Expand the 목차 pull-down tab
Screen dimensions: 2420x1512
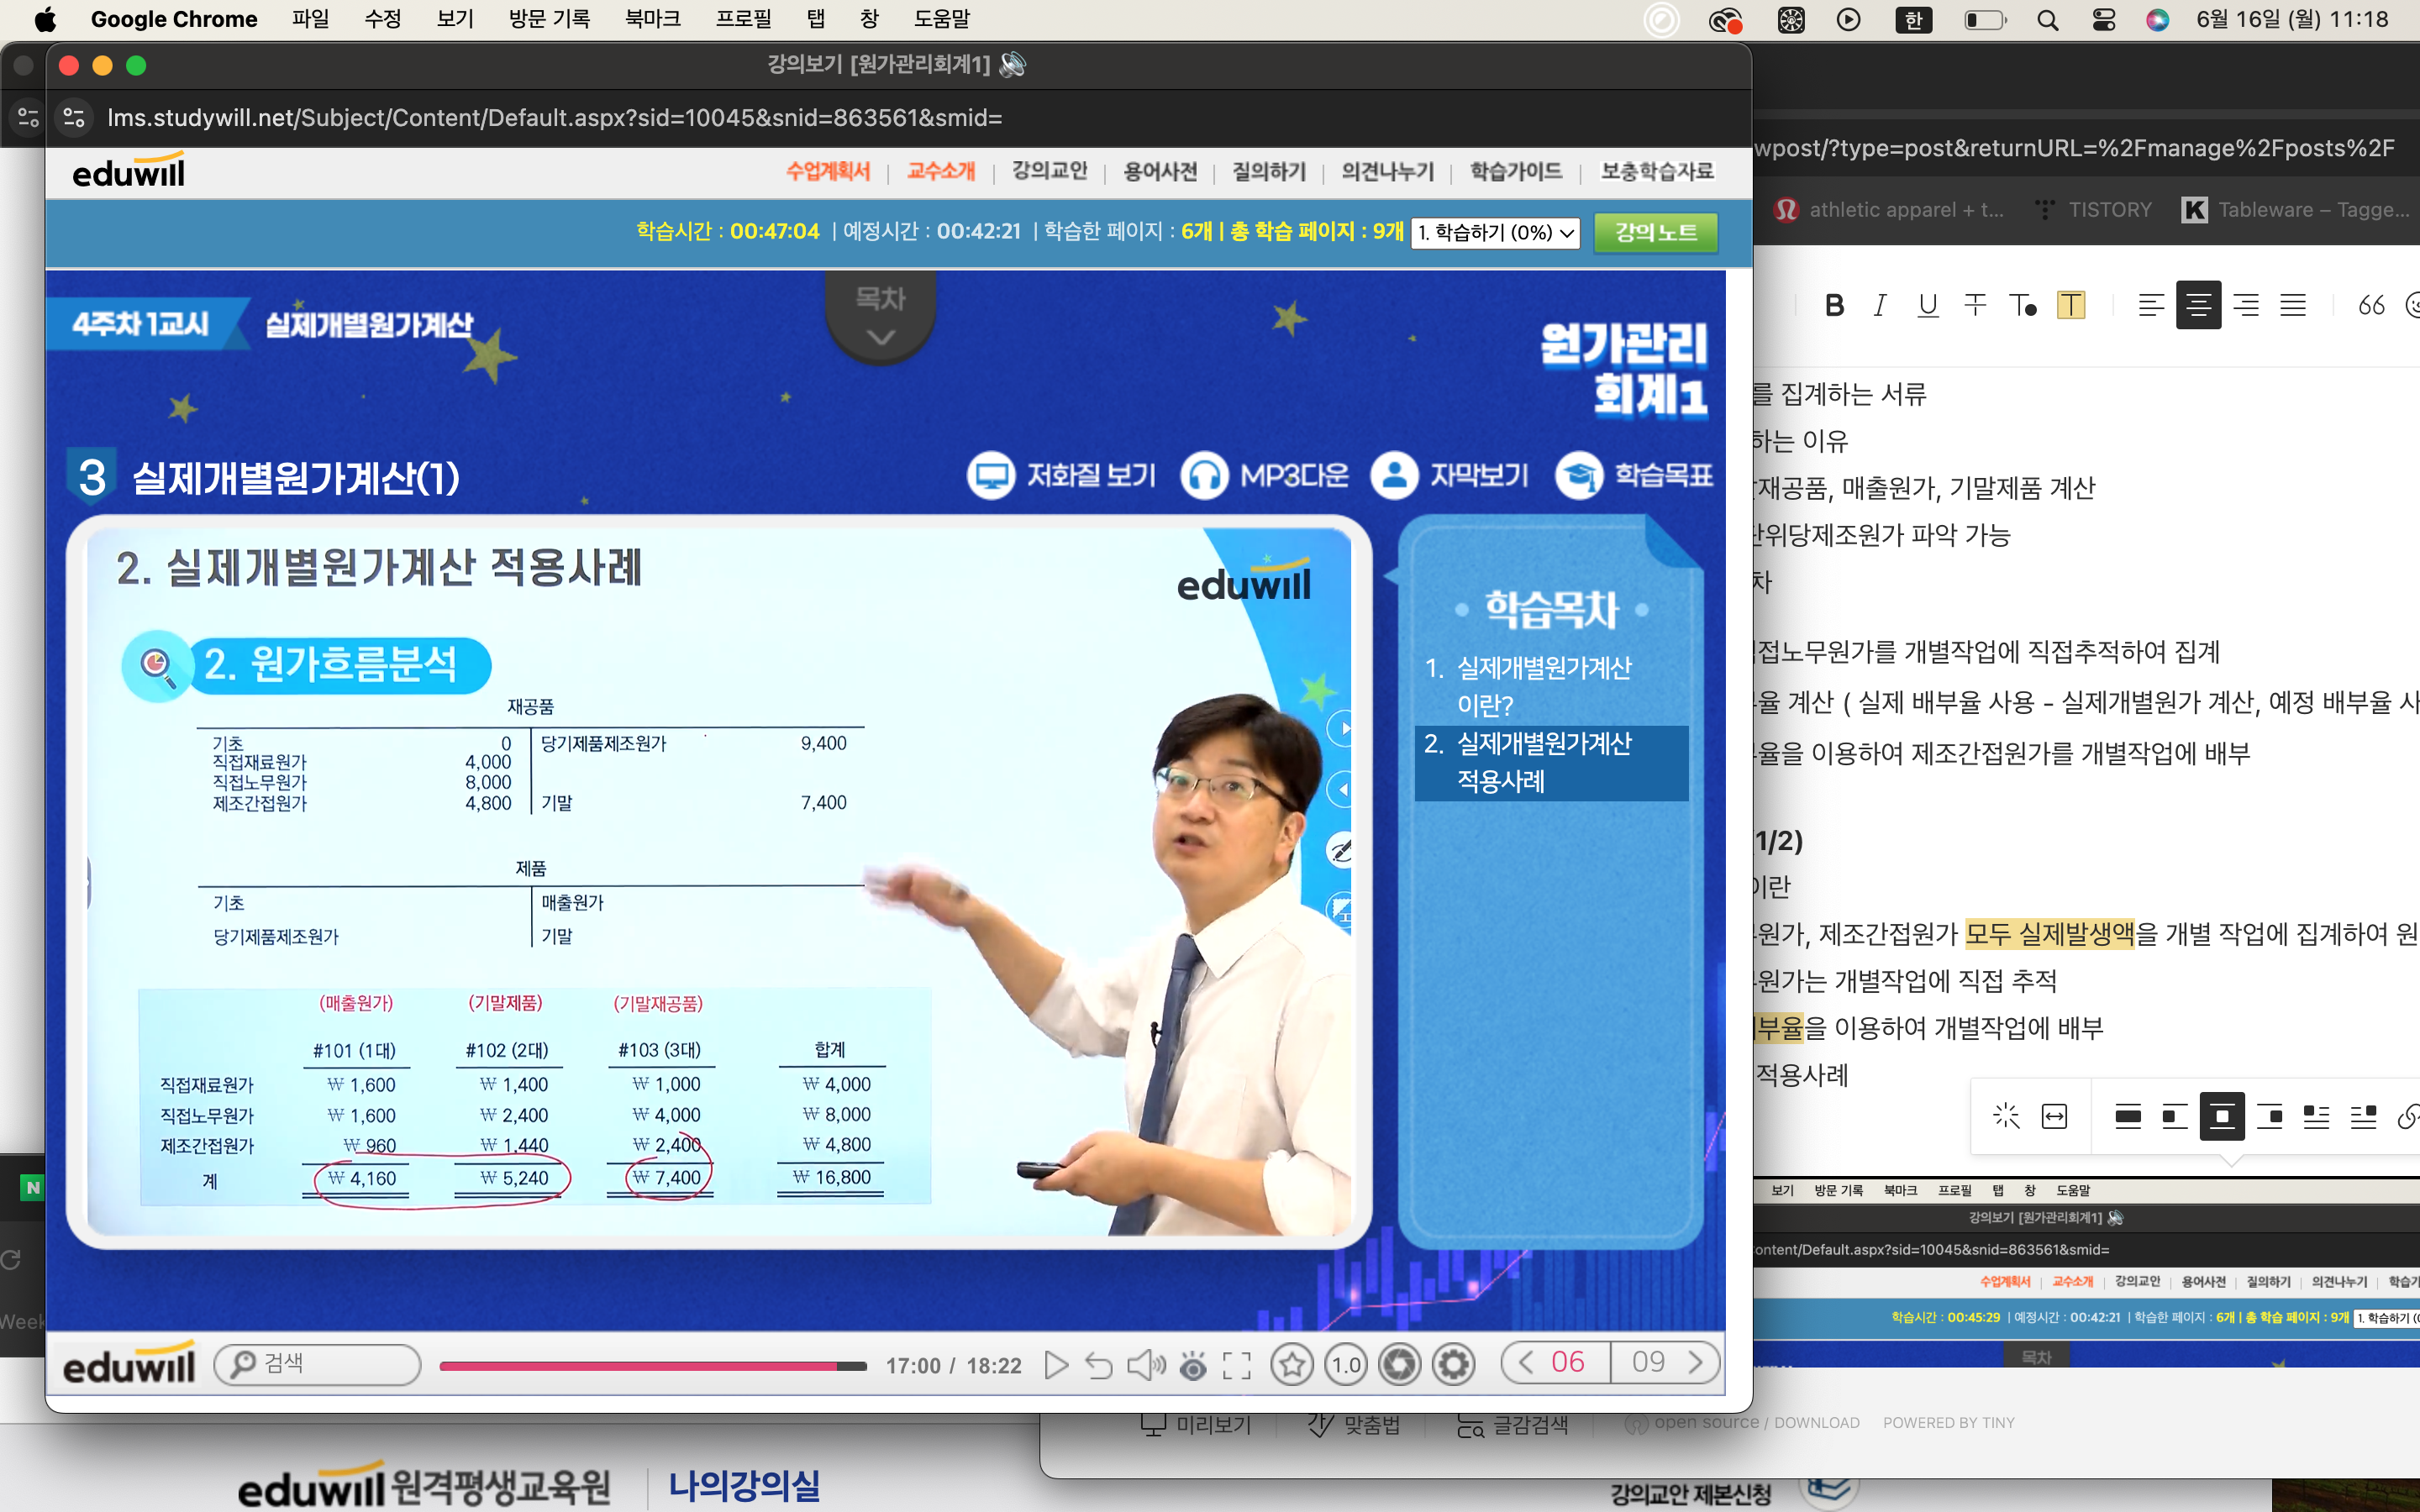pyautogui.click(x=880, y=316)
